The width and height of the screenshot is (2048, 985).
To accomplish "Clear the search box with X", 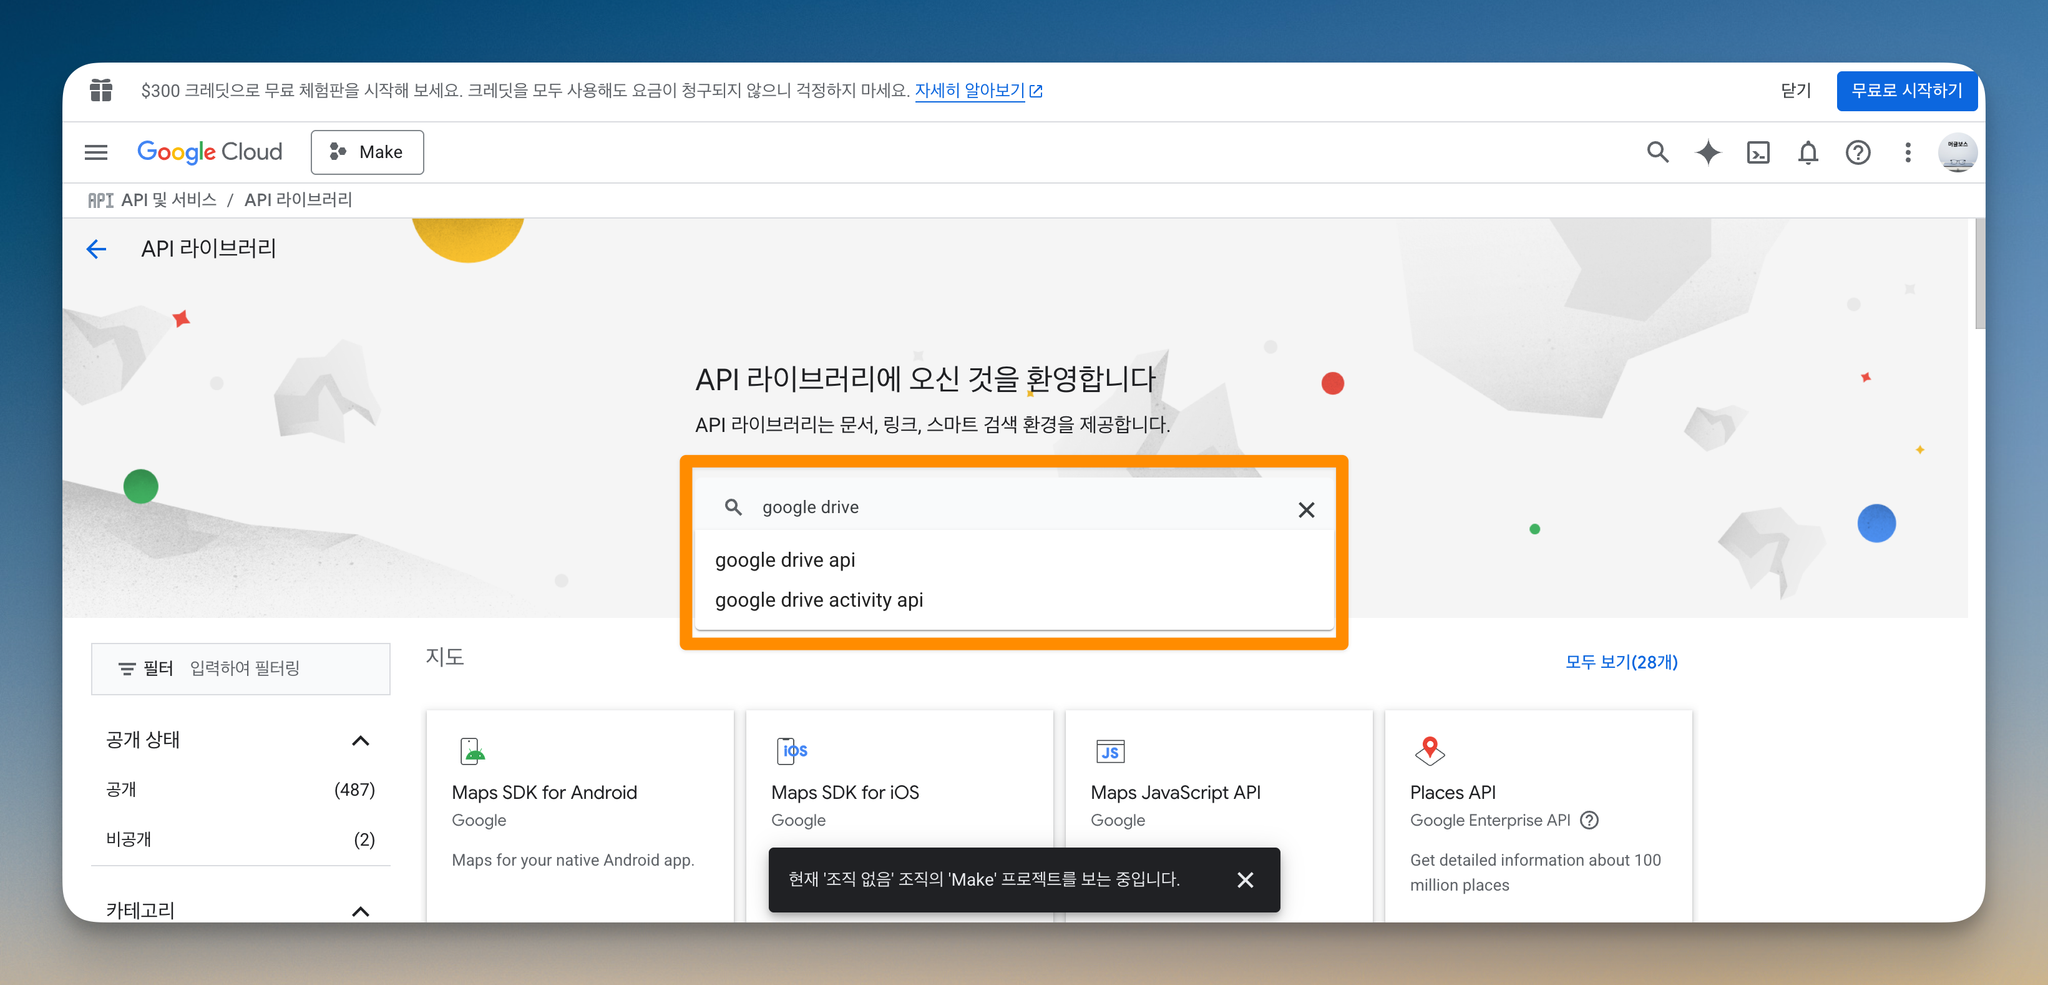I will pyautogui.click(x=1306, y=510).
